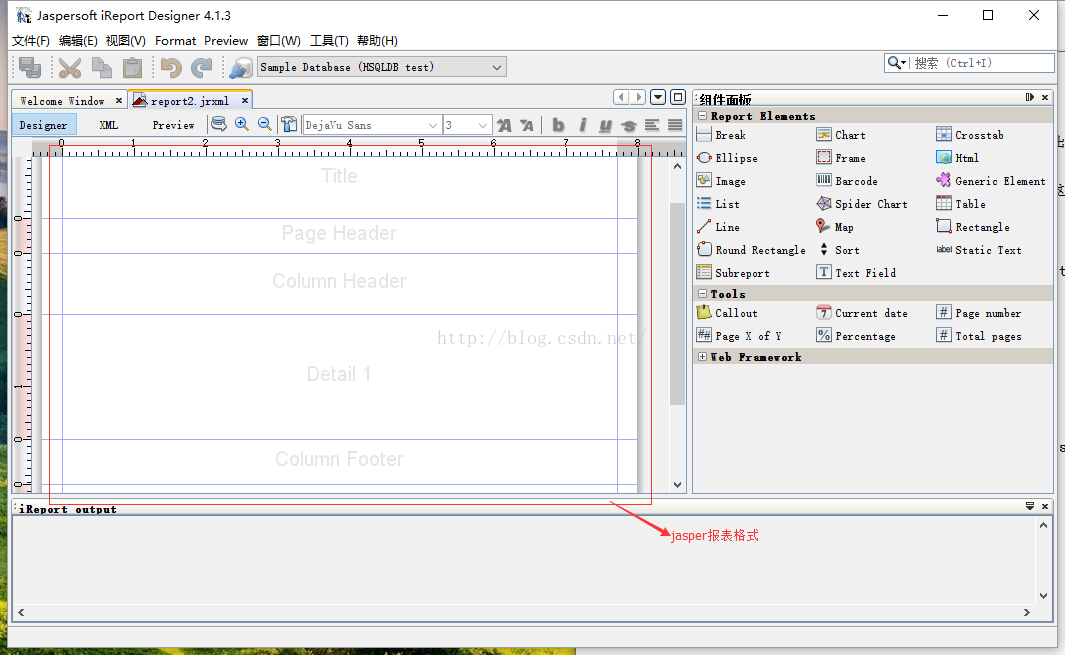Select the Rectangle element

(973, 227)
